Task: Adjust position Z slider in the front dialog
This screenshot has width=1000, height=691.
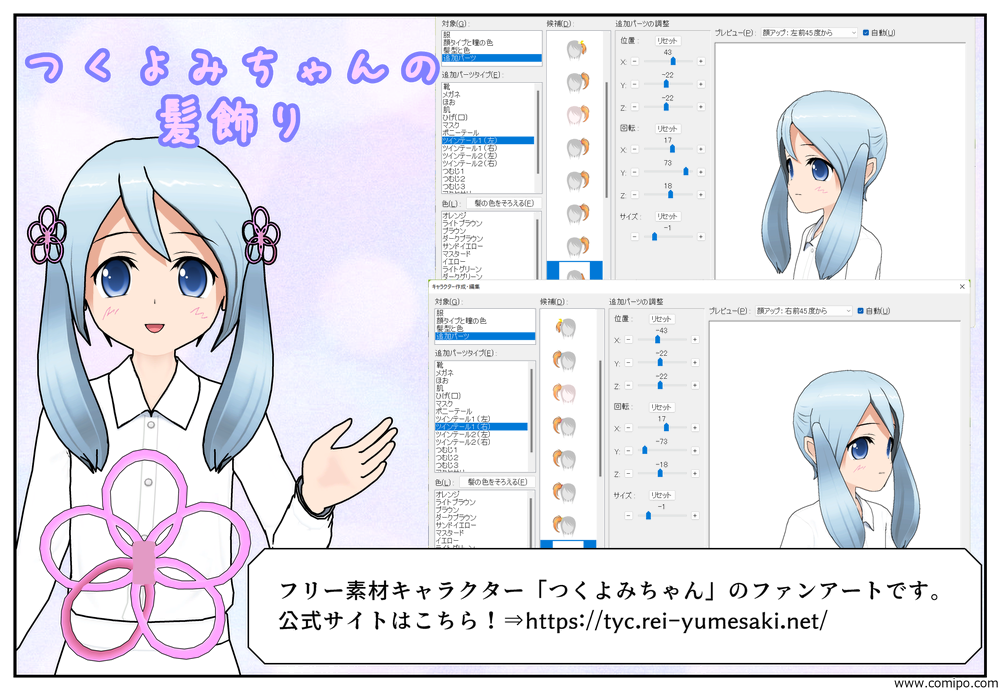Action: pos(661,385)
